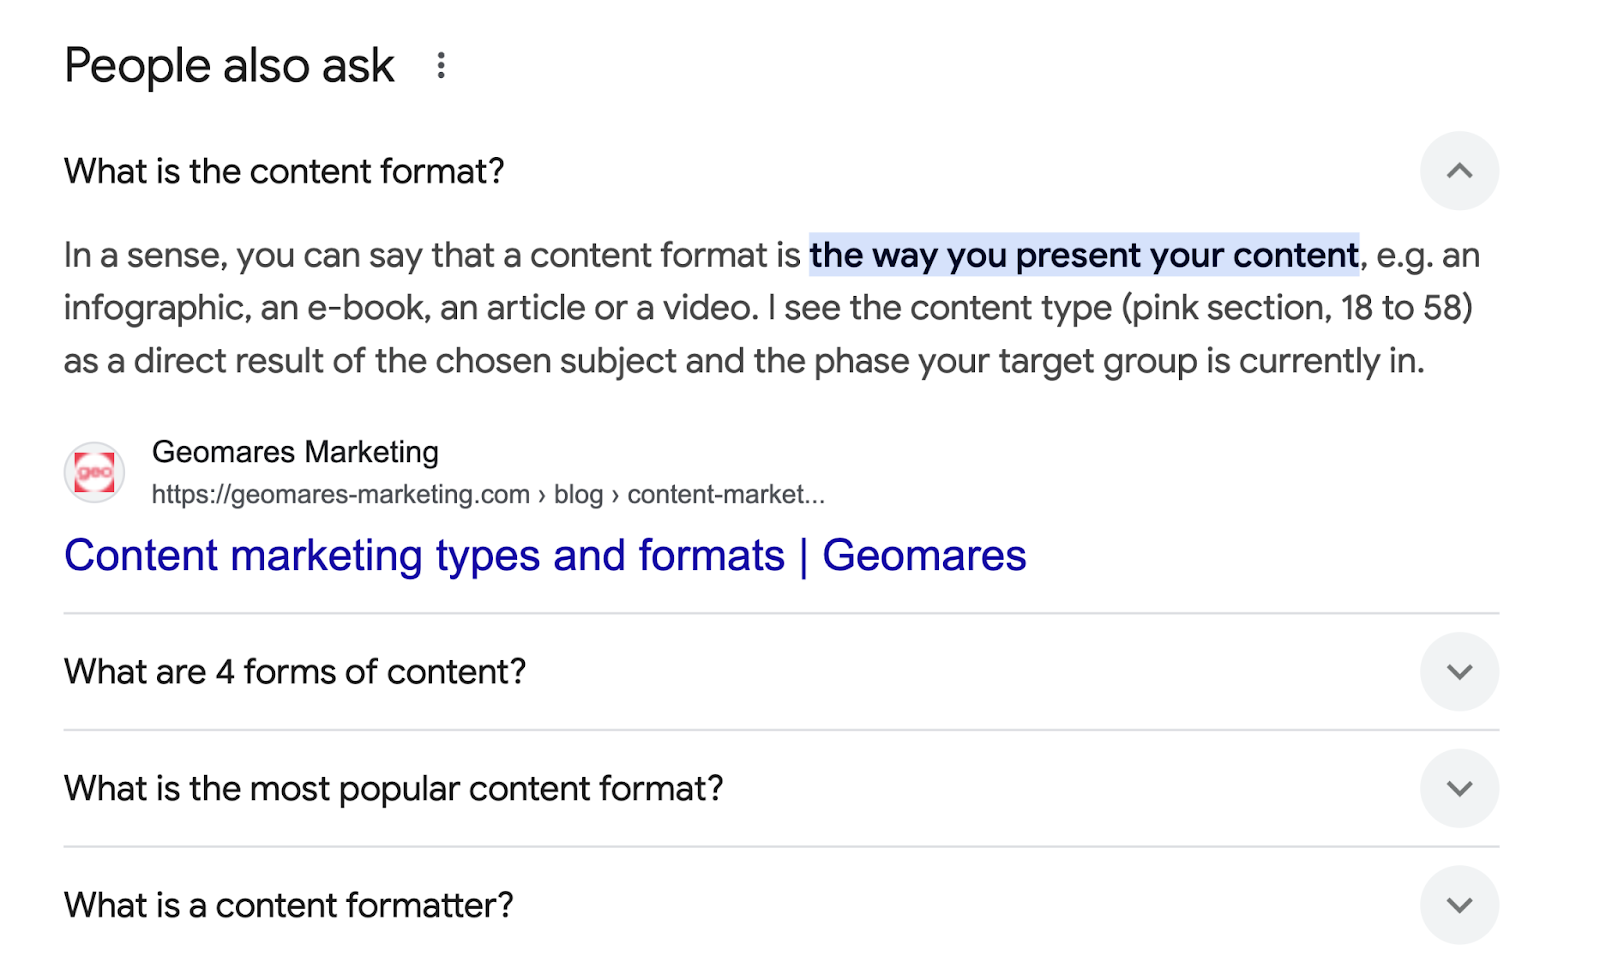Expand arrow for most popular content format question
Viewport: 1600px width, 959px height.
1459,789
